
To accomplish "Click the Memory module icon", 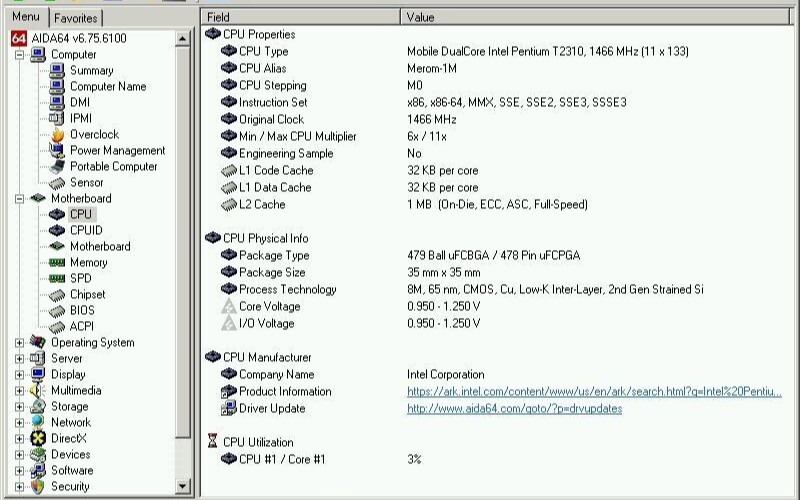I will [57, 263].
